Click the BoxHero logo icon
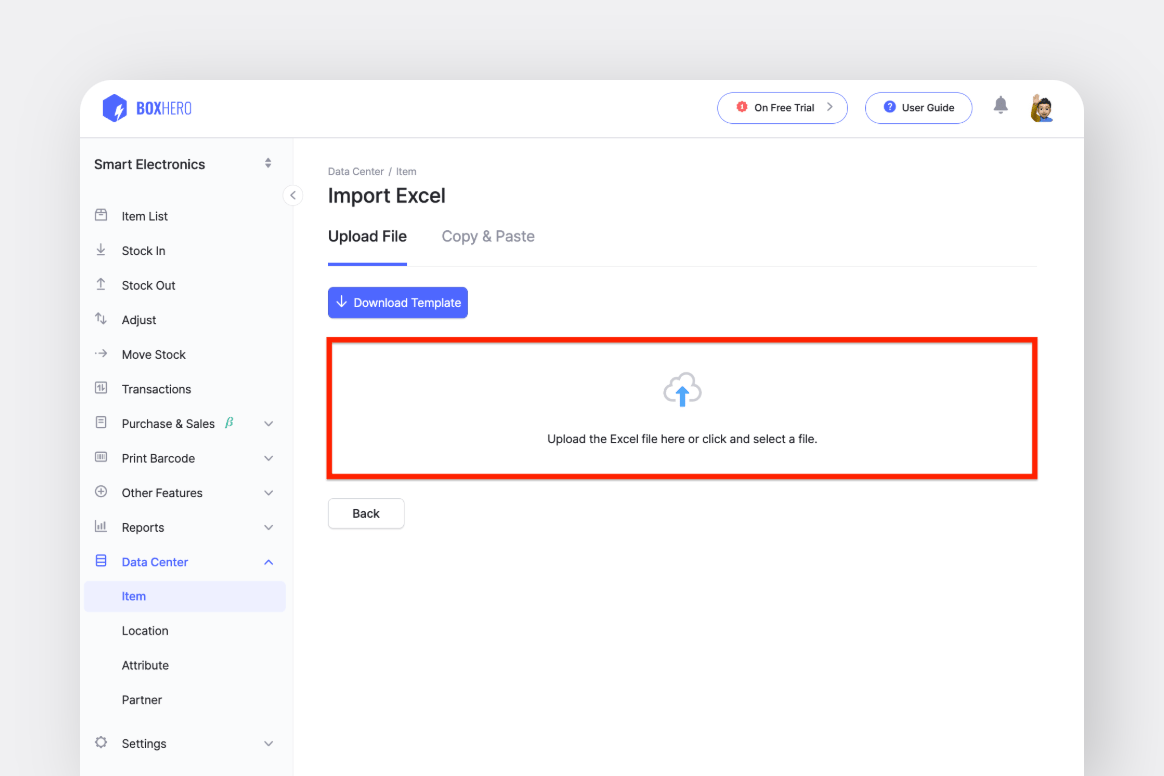Screen dimensions: 1164x776 (x=115, y=108)
